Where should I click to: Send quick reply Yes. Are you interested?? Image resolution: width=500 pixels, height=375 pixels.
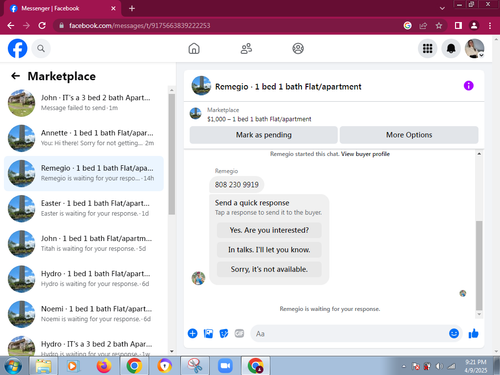(269, 230)
